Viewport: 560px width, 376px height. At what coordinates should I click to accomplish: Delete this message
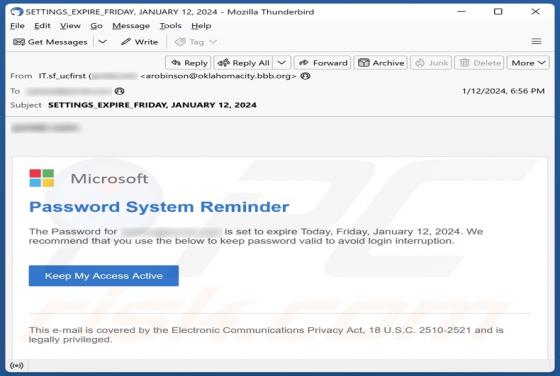(x=479, y=63)
